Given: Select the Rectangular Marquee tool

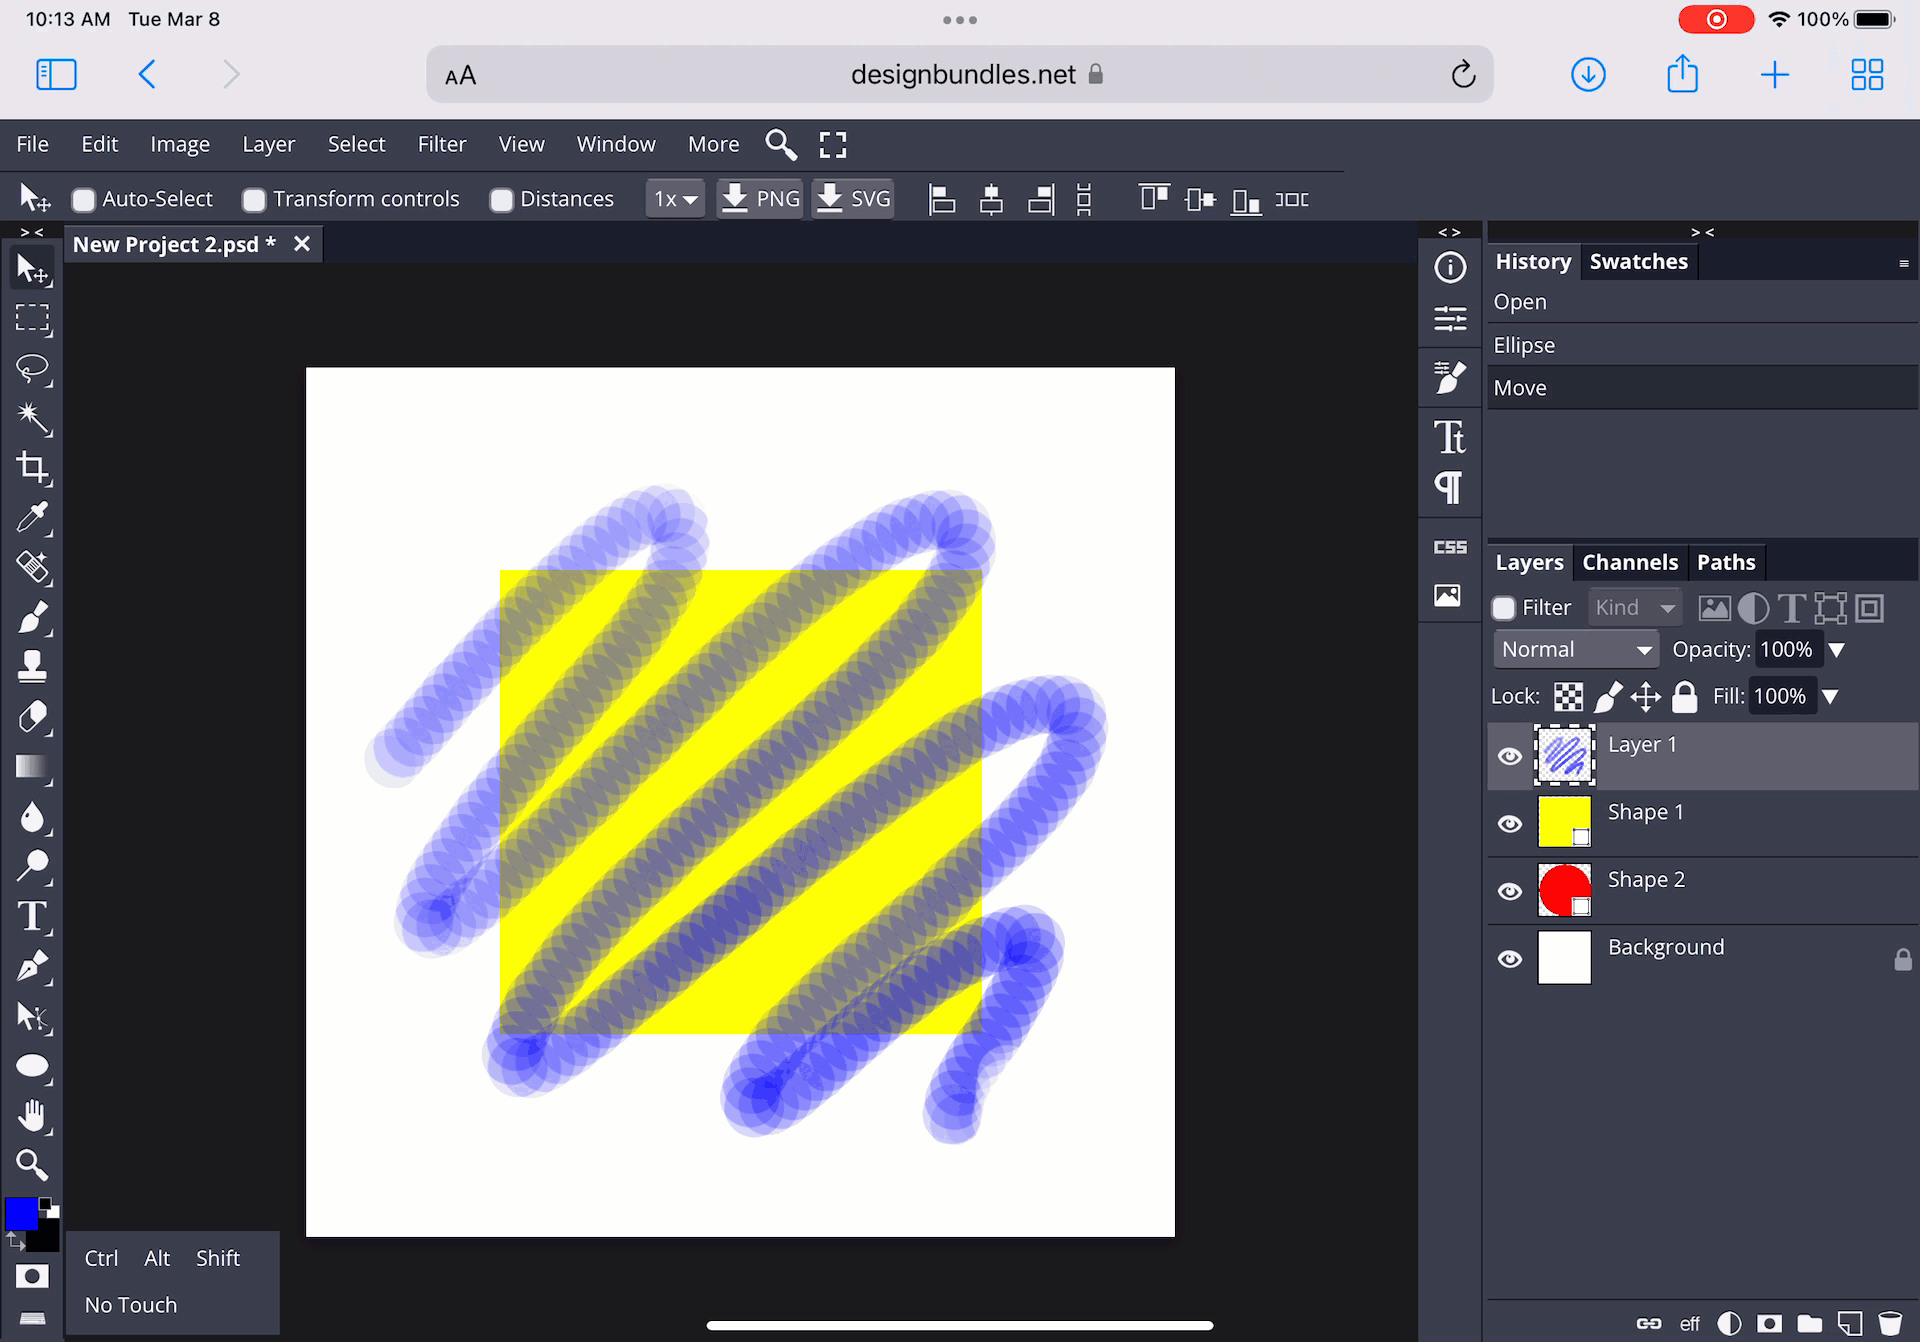Looking at the screenshot, I should pos(33,319).
